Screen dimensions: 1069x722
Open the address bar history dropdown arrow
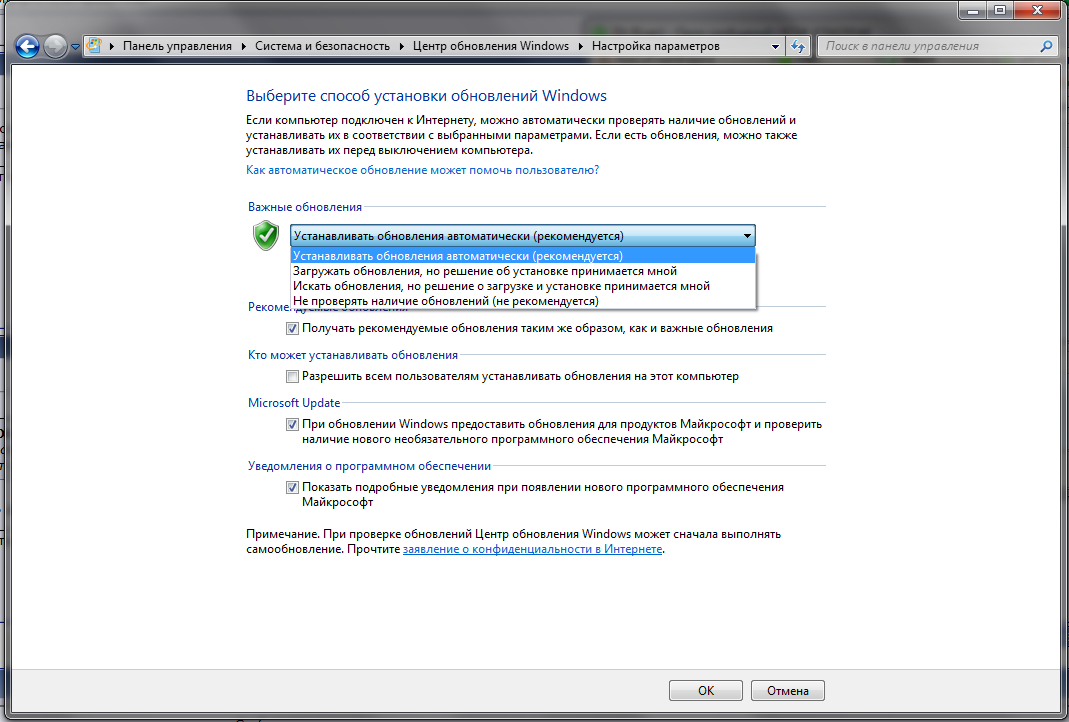coord(776,47)
